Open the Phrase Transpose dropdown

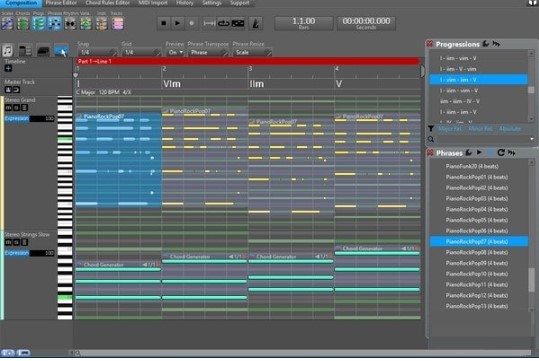(208, 52)
